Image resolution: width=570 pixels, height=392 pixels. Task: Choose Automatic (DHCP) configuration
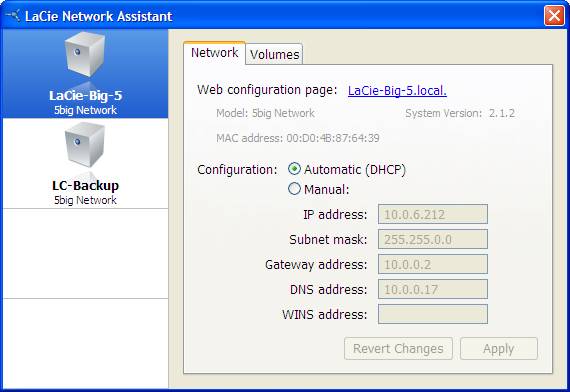click(x=294, y=169)
